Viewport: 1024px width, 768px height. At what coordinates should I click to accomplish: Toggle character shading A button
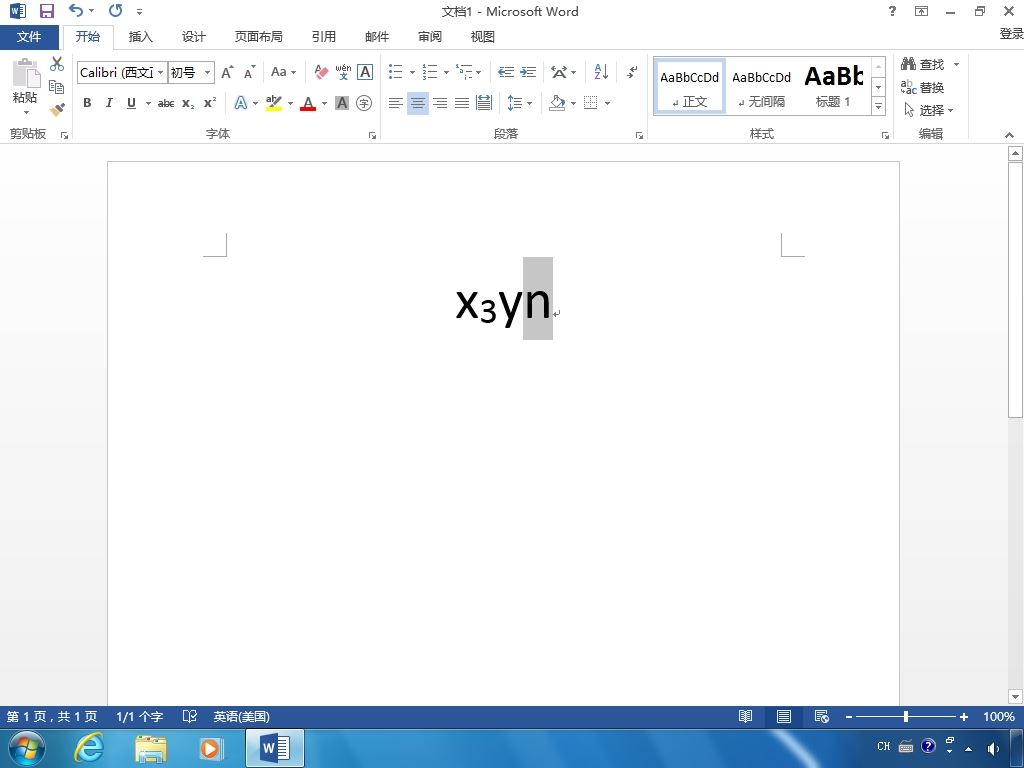click(x=342, y=103)
